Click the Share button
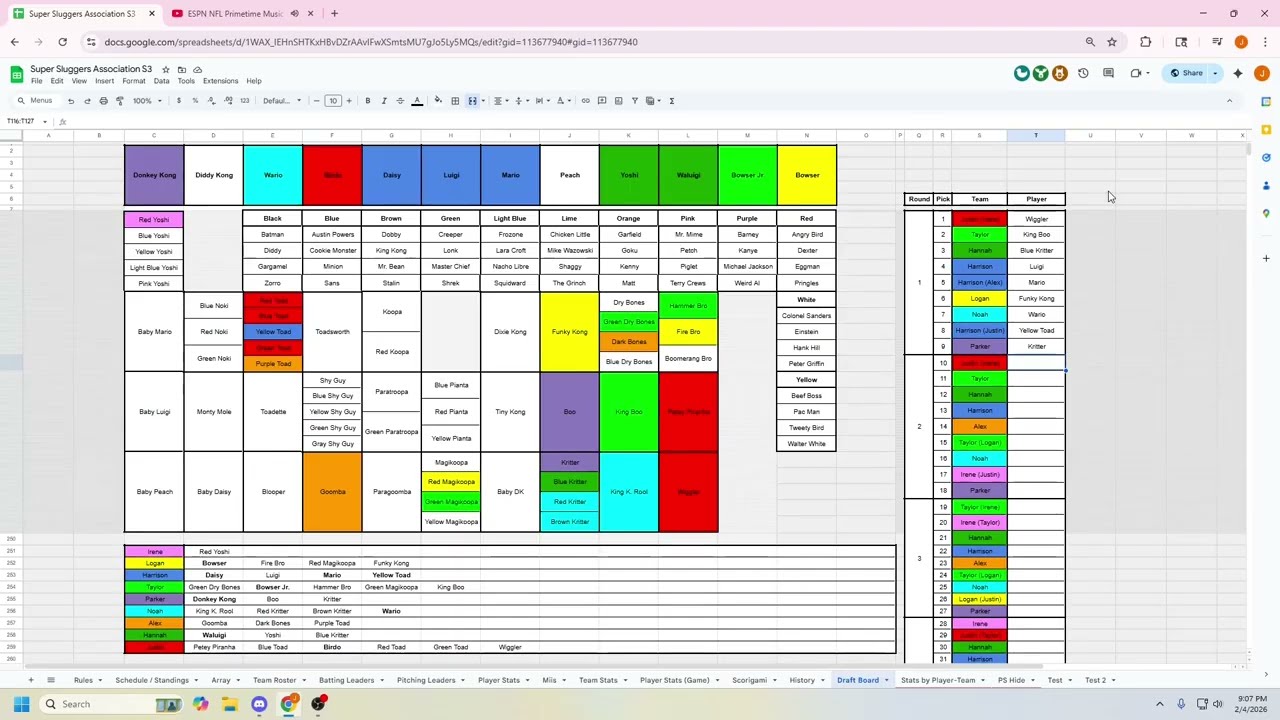Image resolution: width=1280 pixels, height=720 pixels. pyautogui.click(x=1187, y=73)
